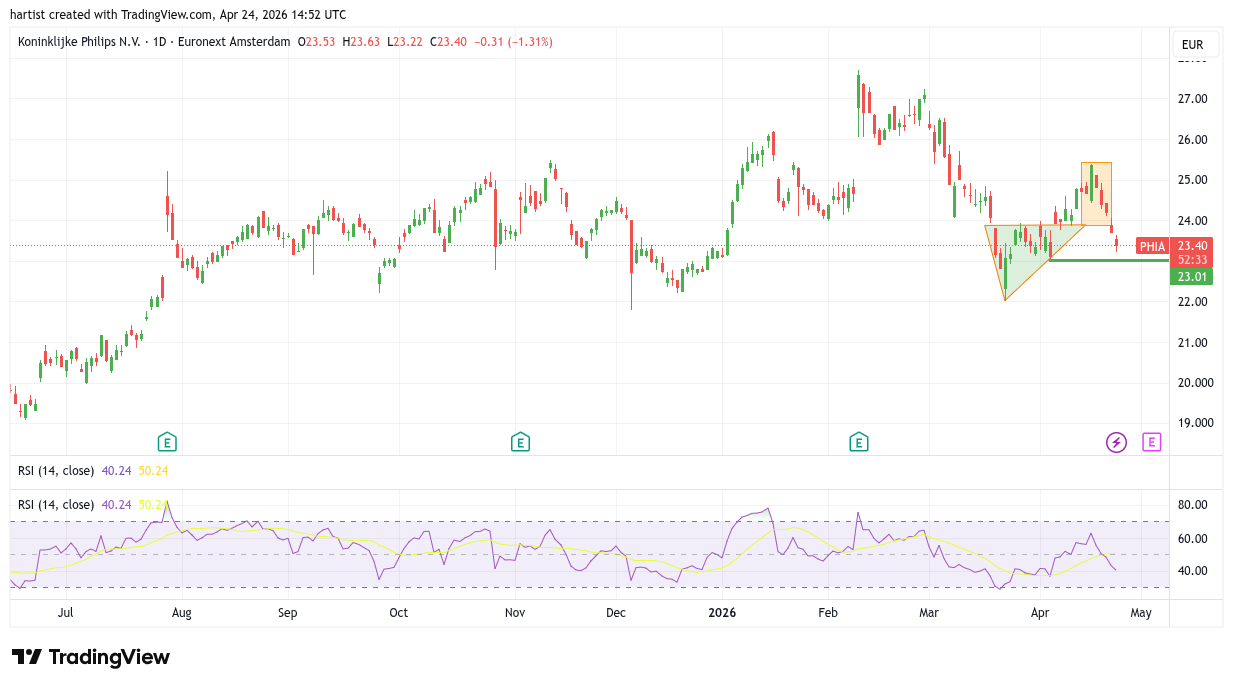1233x687 pixels.
Task: Click the pink upcoming earnings E icon
Action: pos(1152,442)
